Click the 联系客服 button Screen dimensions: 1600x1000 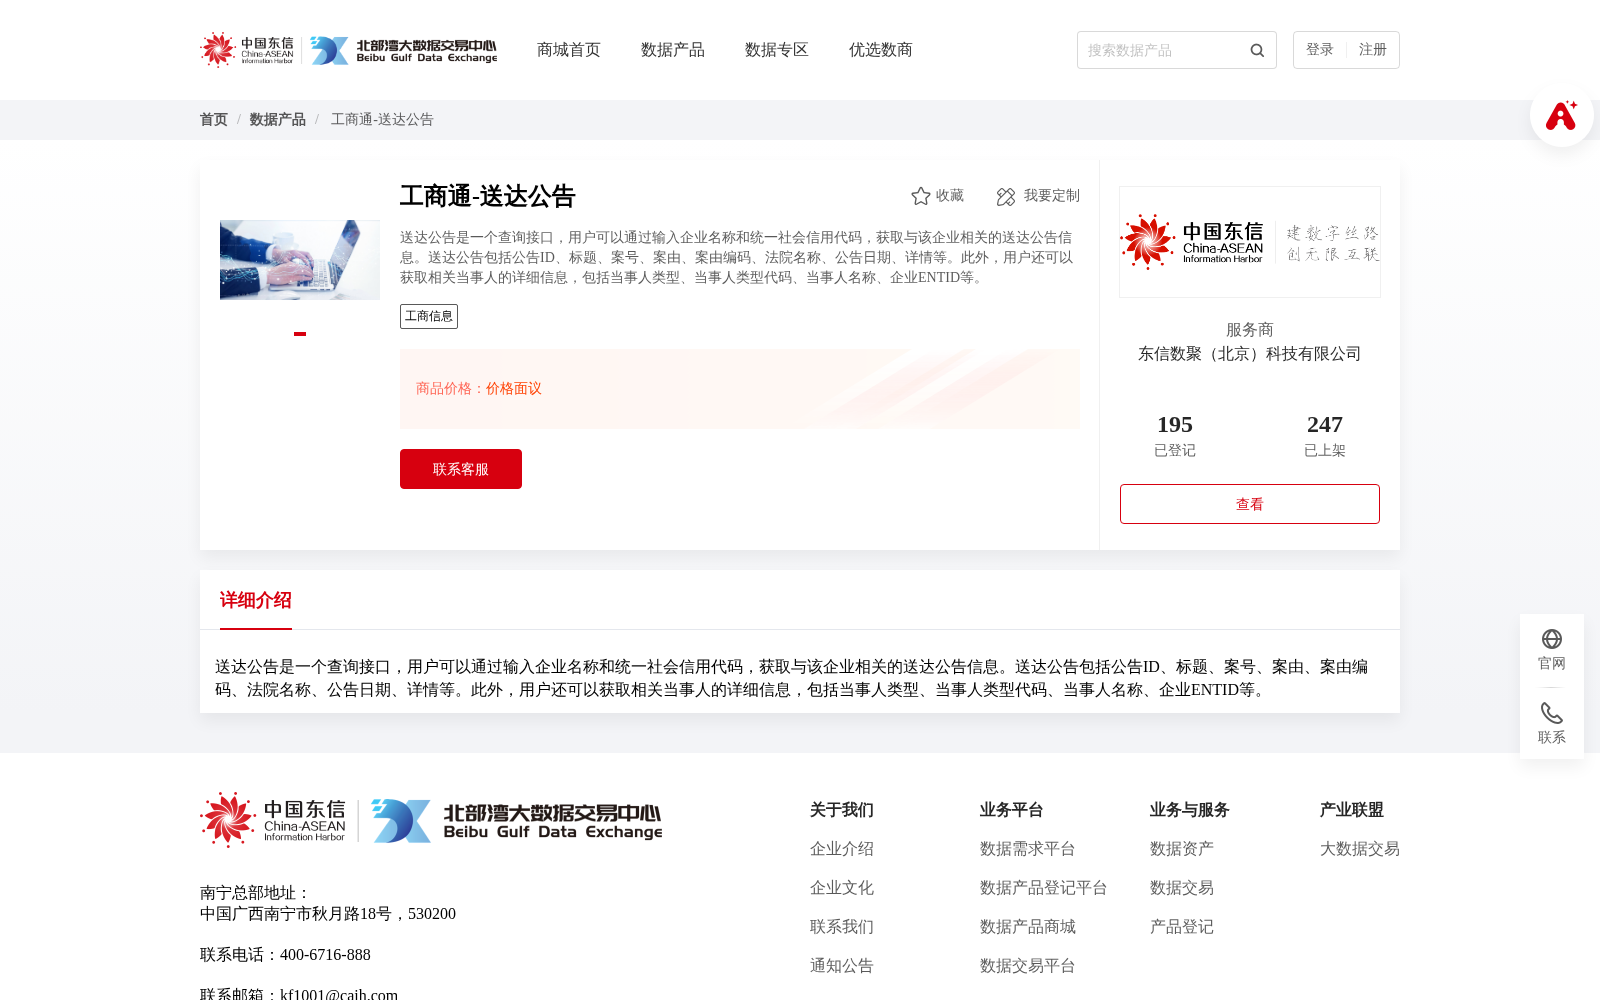click(461, 469)
